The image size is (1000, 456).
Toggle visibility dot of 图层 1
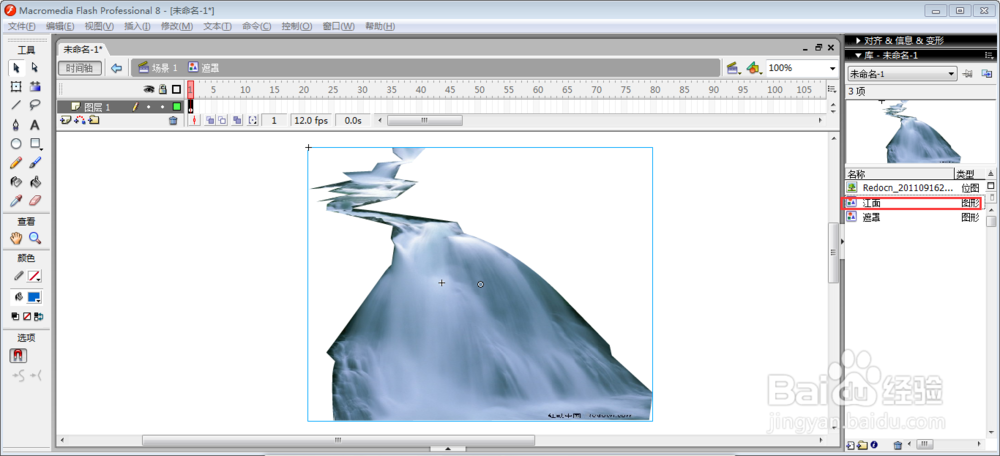point(149,107)
